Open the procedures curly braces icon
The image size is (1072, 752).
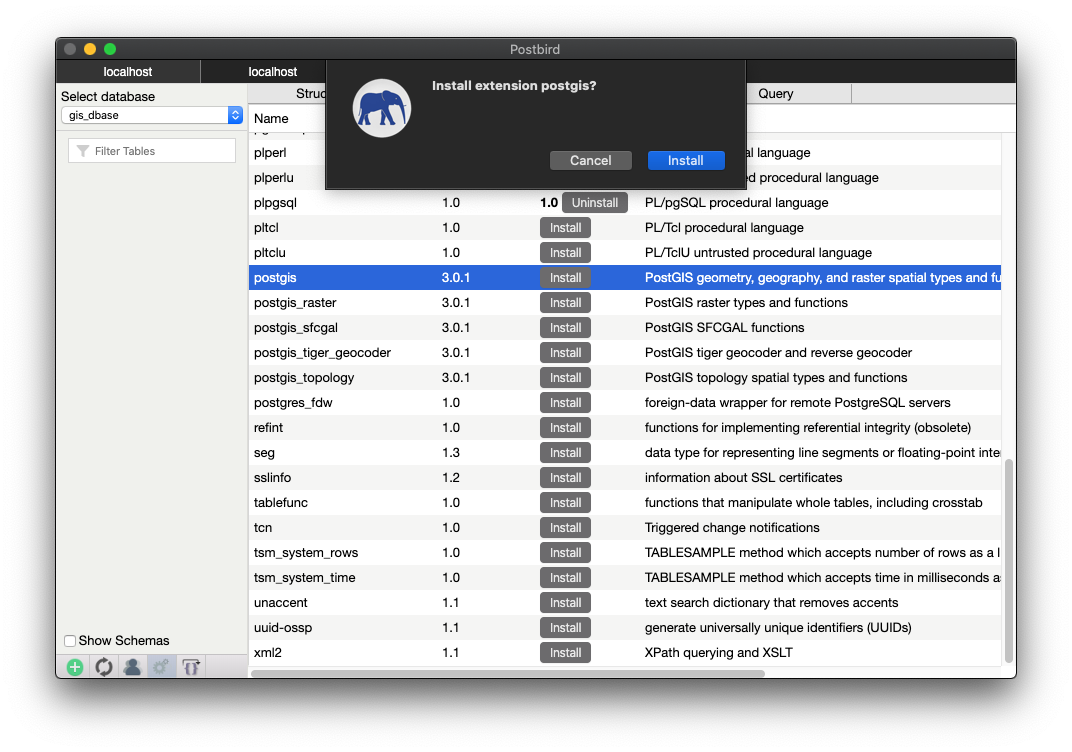pos(191,667)
